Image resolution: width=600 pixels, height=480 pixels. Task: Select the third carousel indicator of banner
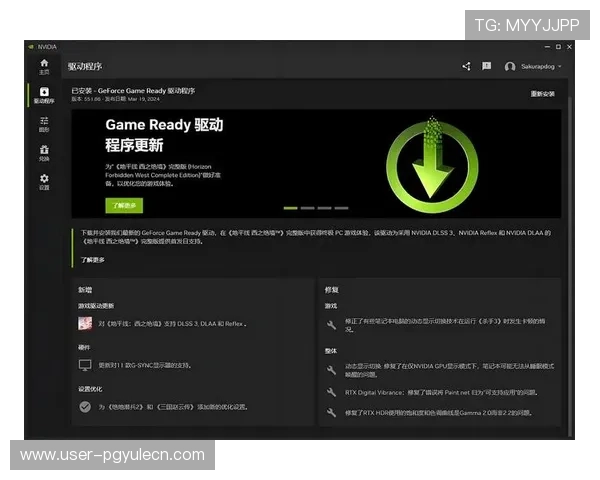point(324,208)
